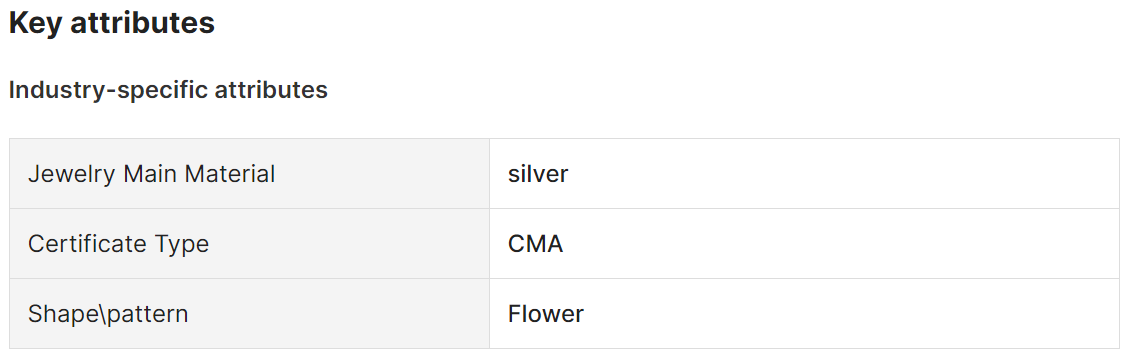Select the "Shape\pattern" label cell

click(250, 313)
